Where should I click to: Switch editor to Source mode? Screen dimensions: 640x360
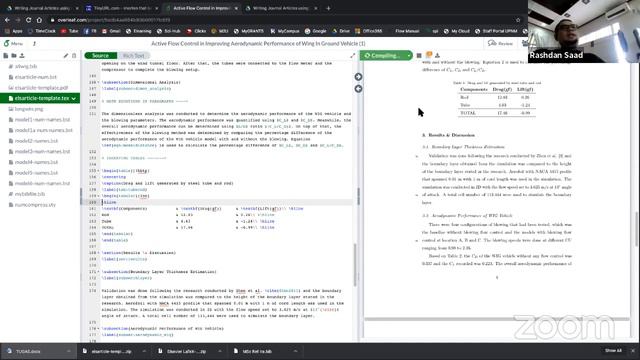point(100,56)
